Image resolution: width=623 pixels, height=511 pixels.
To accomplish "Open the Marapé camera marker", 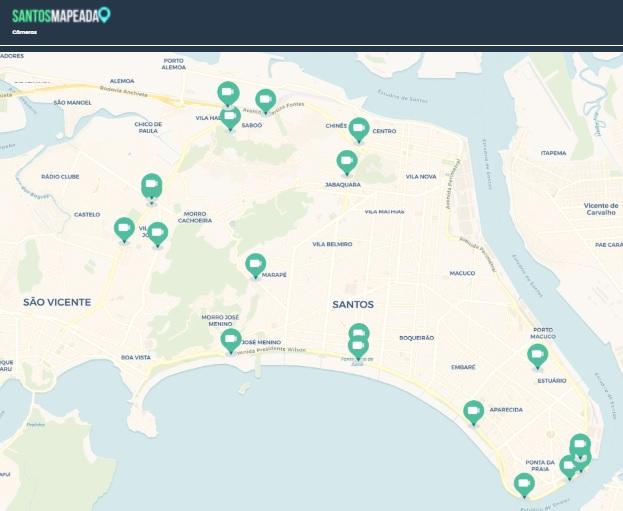I will point(255,266).
